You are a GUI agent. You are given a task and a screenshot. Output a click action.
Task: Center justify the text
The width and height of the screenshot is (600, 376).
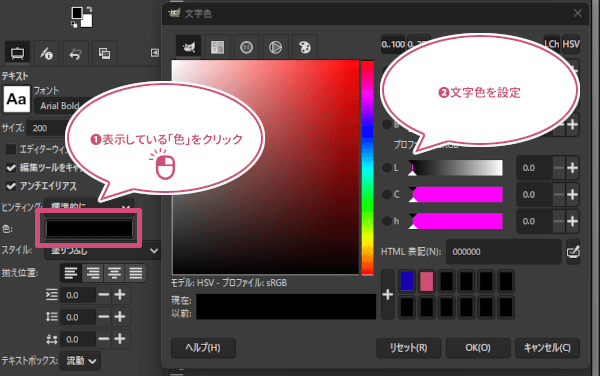coord(114,273)
